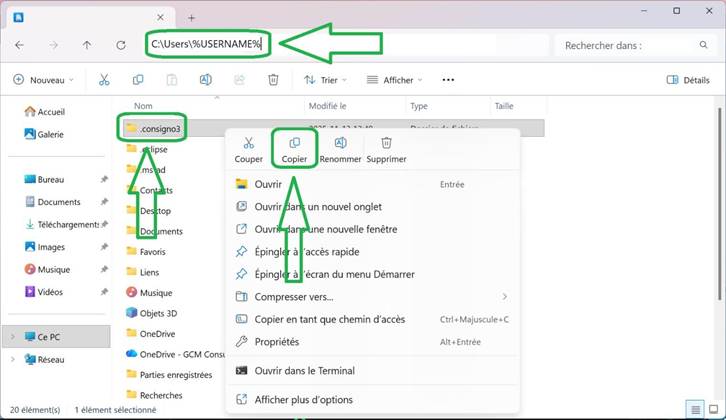Viewport: 726px width, 420px height.
Task: Click the Share icon in the toolbar
Action: [239, 80]
